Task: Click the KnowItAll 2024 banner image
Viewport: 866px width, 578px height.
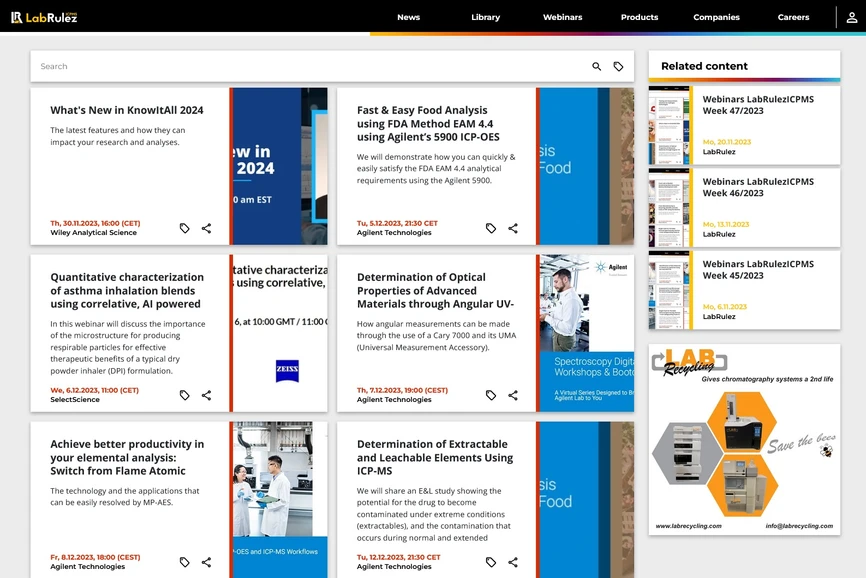Action: coord(279,166)
